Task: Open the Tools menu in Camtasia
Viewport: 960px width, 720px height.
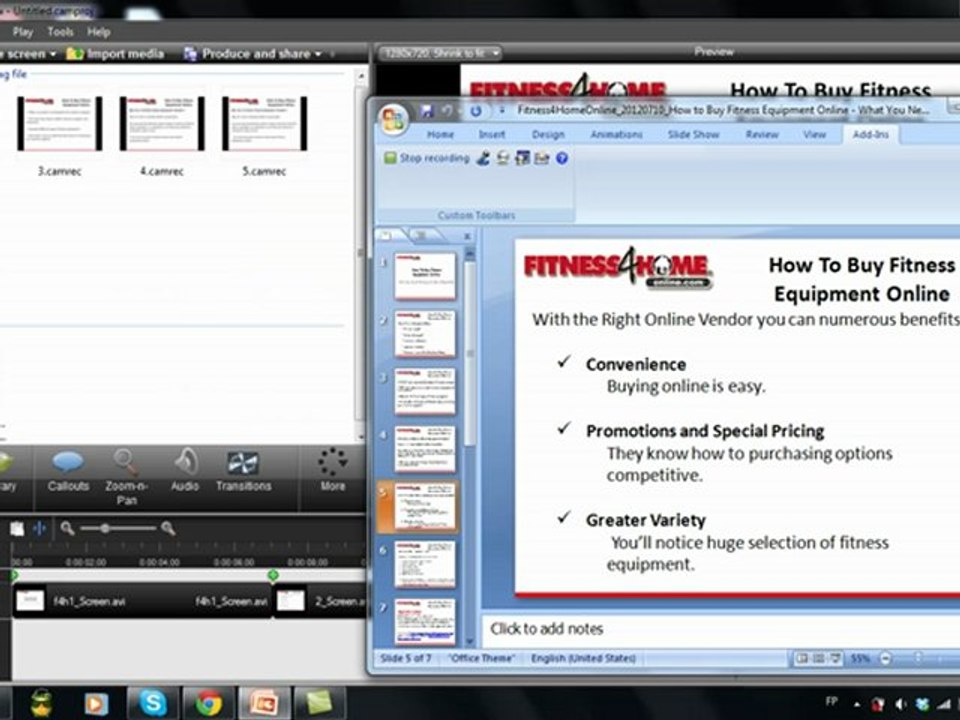Action: pyautogui.click(x=60, y=32)
